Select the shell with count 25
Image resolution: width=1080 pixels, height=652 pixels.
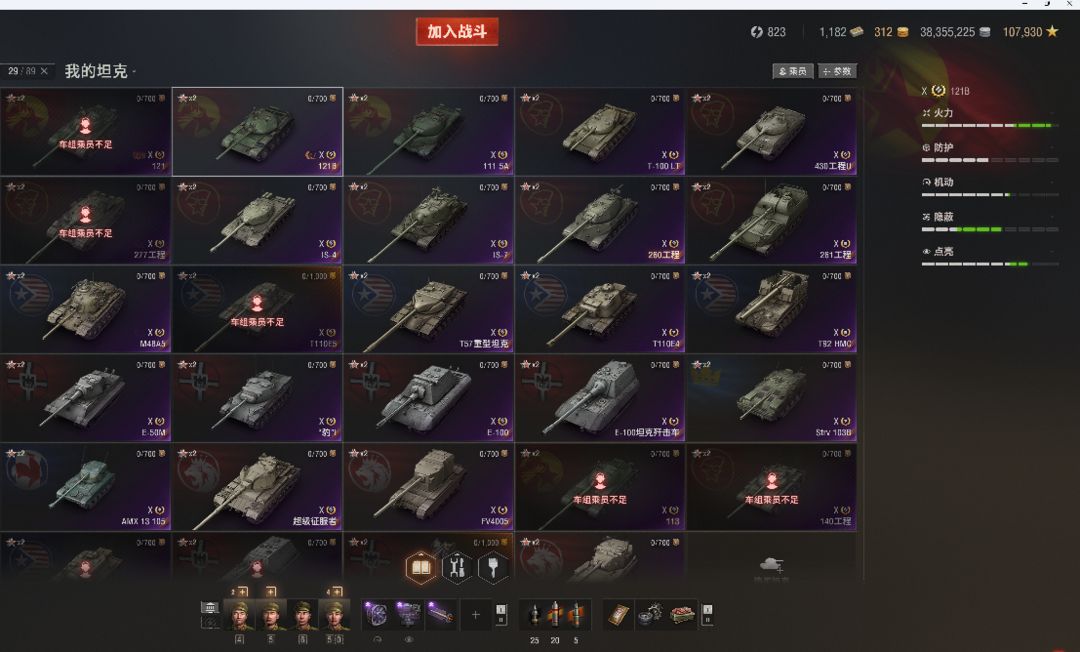pos(534,614)
